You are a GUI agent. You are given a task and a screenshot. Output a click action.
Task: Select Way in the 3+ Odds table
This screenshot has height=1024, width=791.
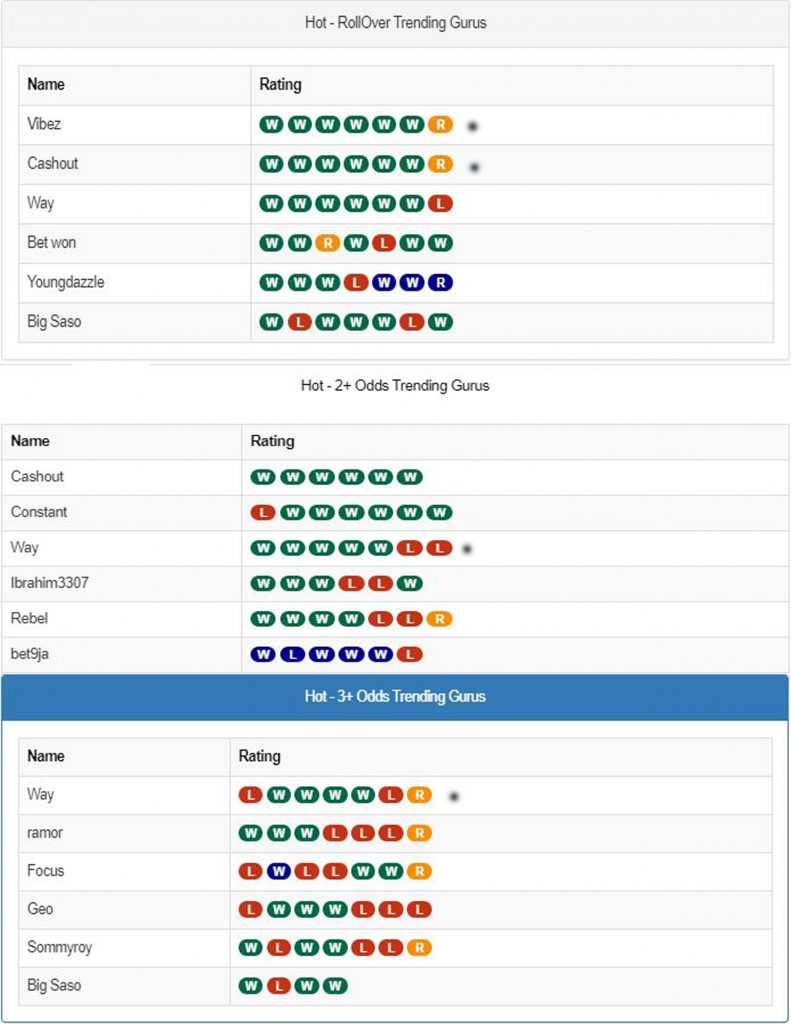point(40,795)
